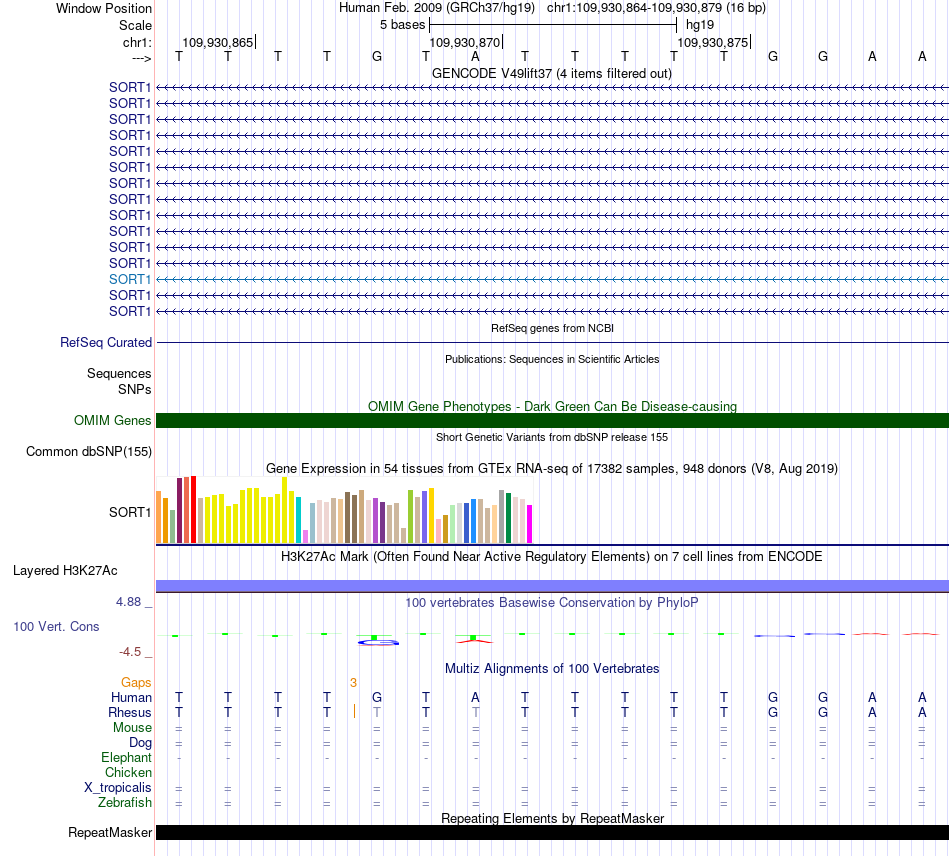Click the OMIM Gene Phenotypes title text

coord(552,406)
